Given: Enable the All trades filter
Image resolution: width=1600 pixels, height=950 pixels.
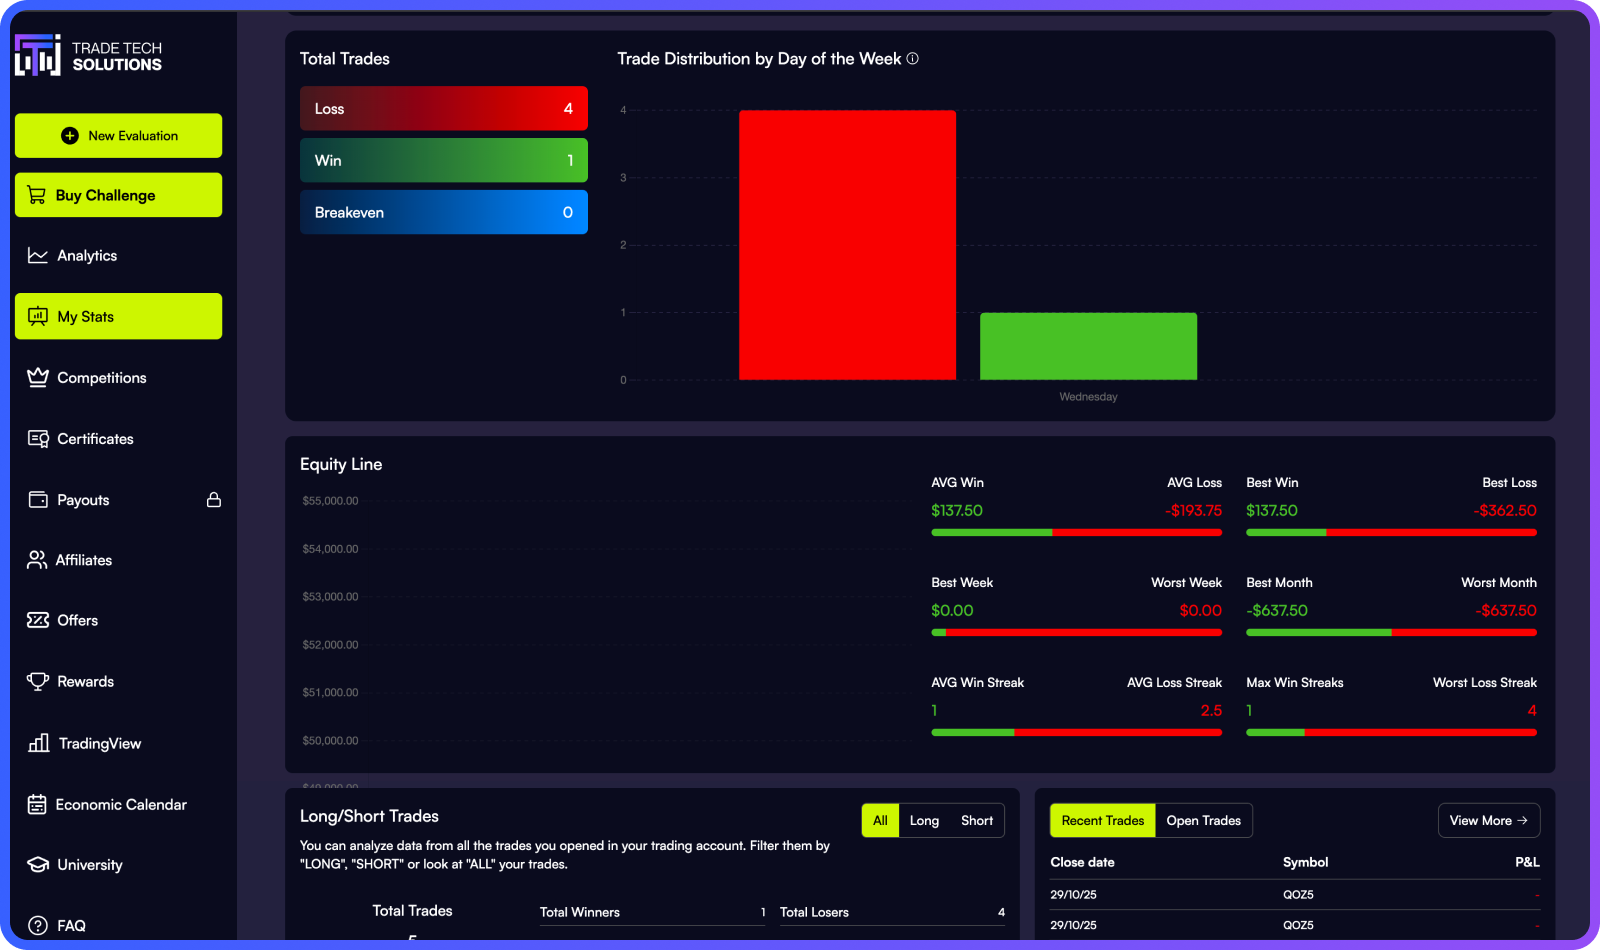Looking at the screenshot, I should pyautogui.click(x=880, y=820).
